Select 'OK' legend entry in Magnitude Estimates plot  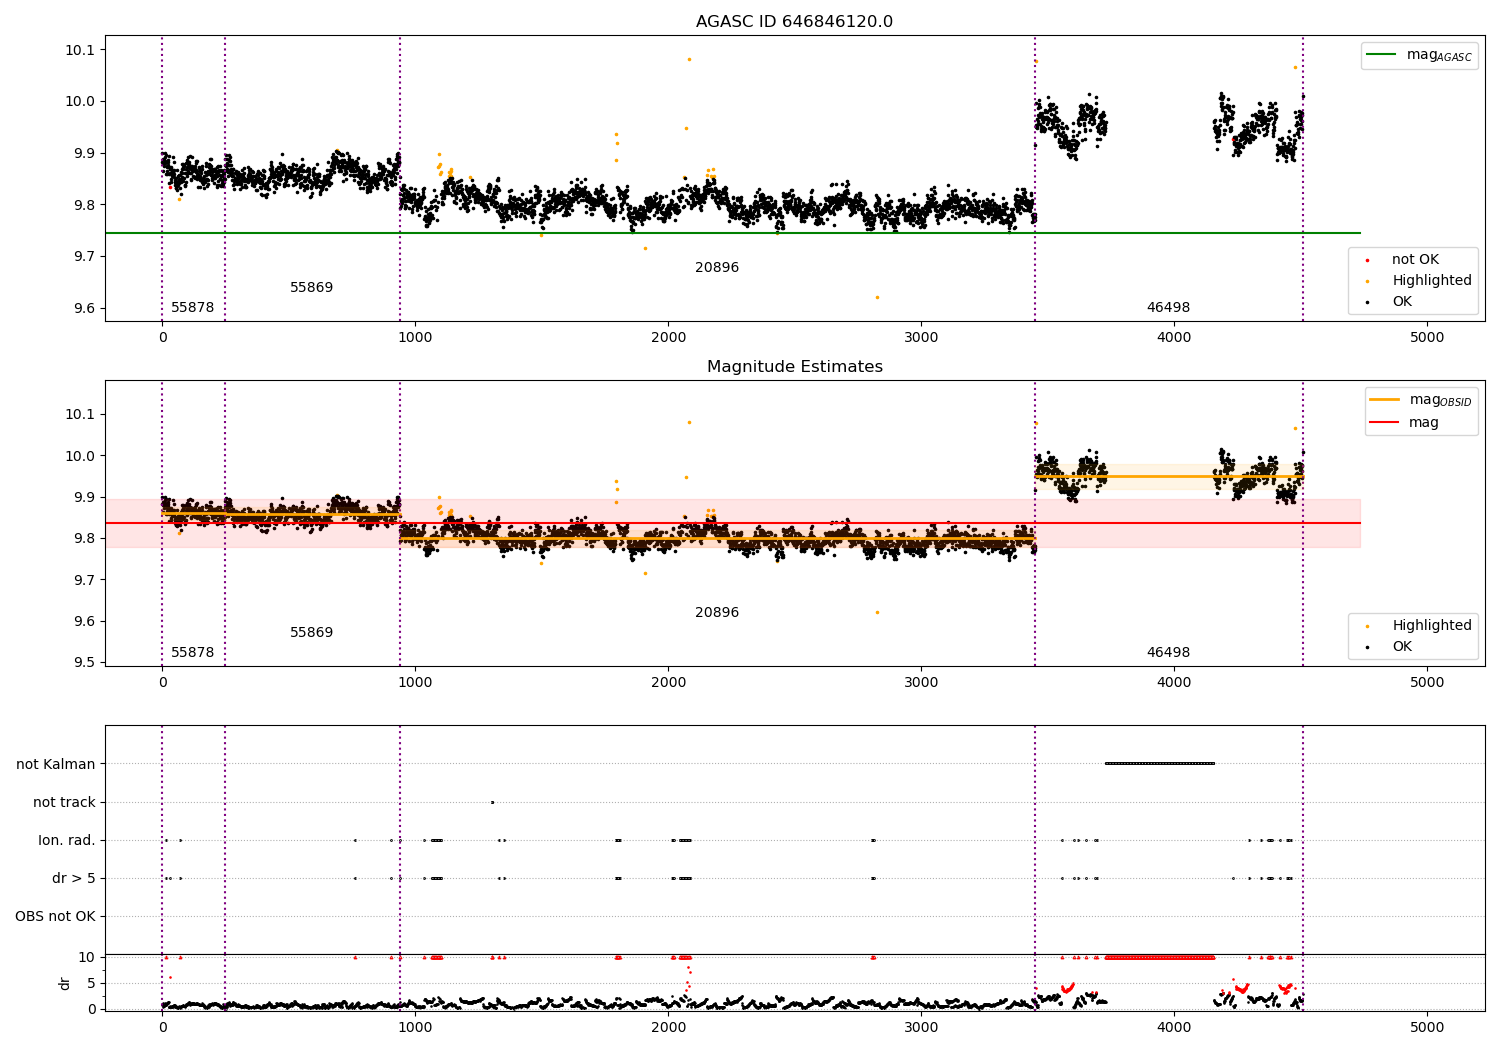tap(1402, 647)
